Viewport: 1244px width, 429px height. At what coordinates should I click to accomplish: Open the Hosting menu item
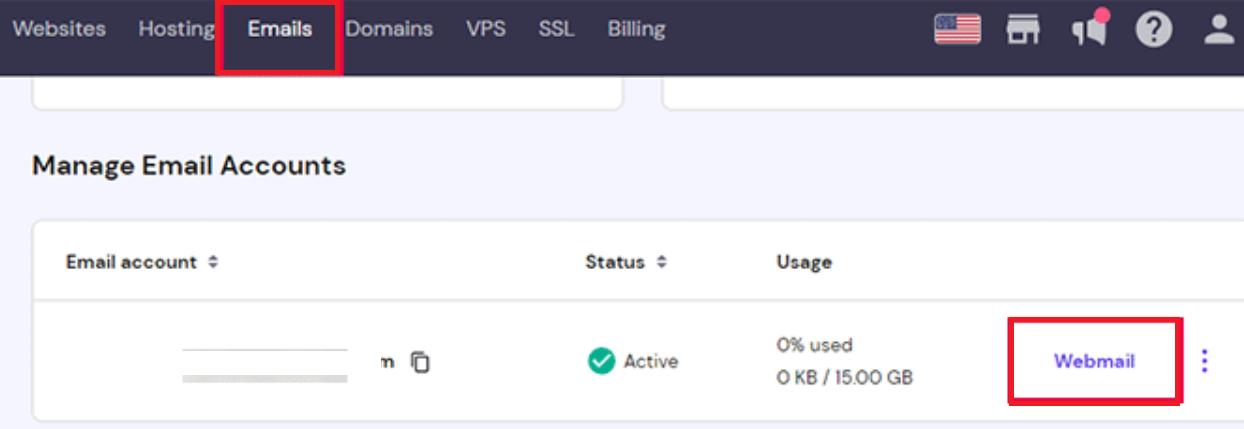(x=176, y=29)
